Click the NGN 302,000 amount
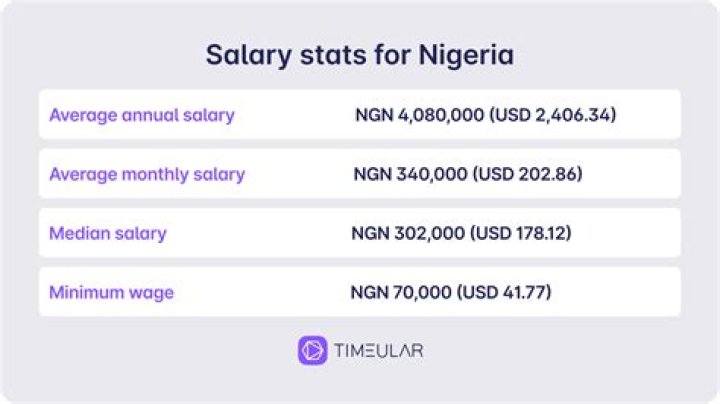Screen dimensions: 720x404 [407, 234]
